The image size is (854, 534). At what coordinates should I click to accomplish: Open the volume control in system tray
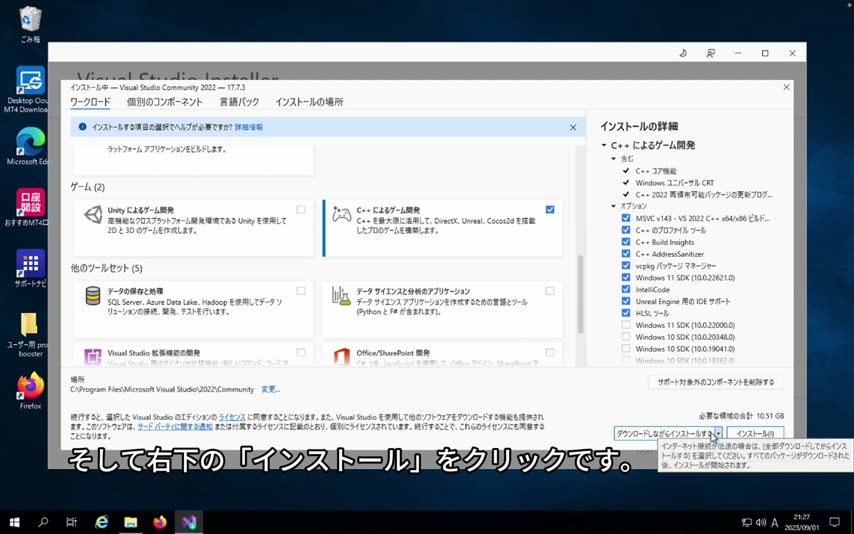click(x=761, y=523)
